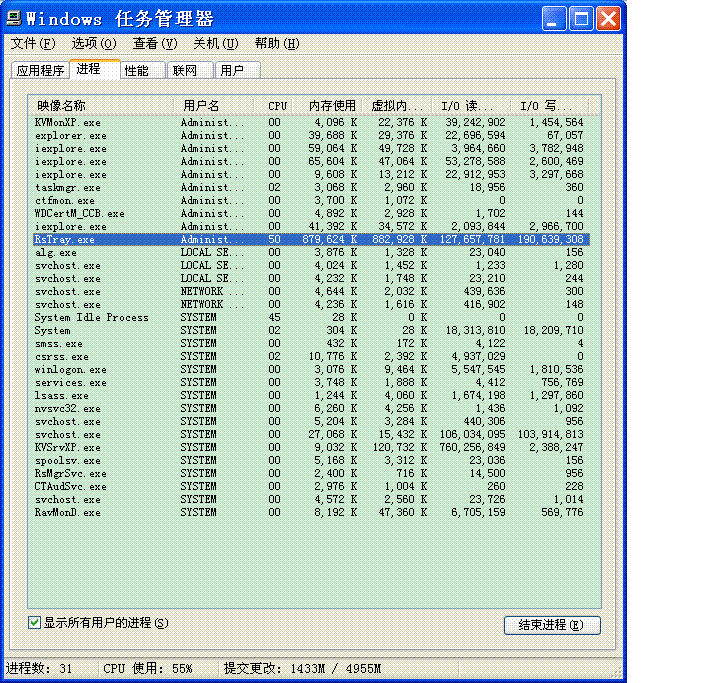Select the ctfmon.exe process row
The width and height of the screenshot is (720, 683).
(311, 201)
